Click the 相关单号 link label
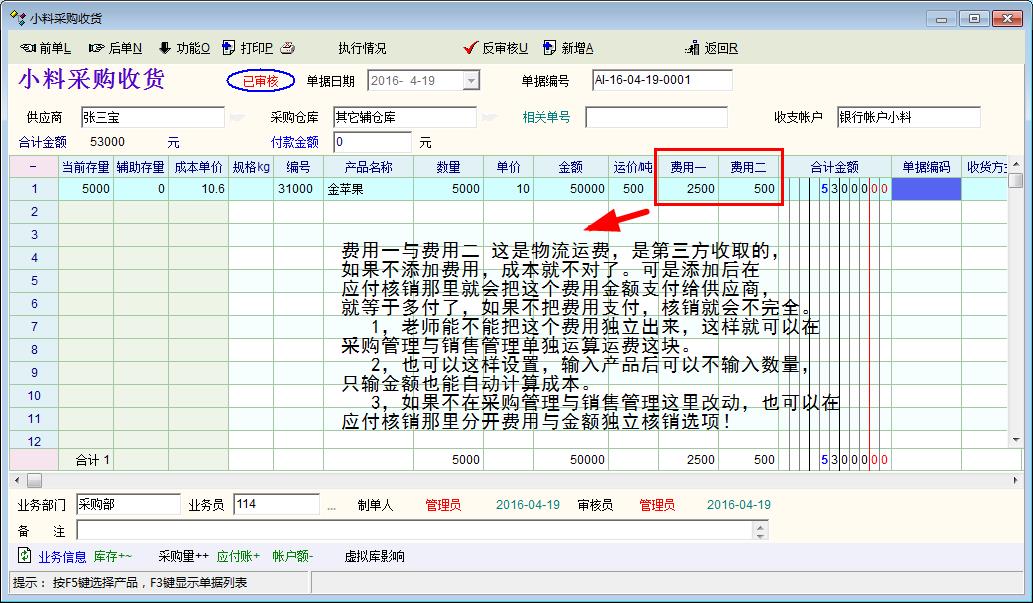Image resolution: width=1033 pixels, height=603 pixels. coord(546,117)
